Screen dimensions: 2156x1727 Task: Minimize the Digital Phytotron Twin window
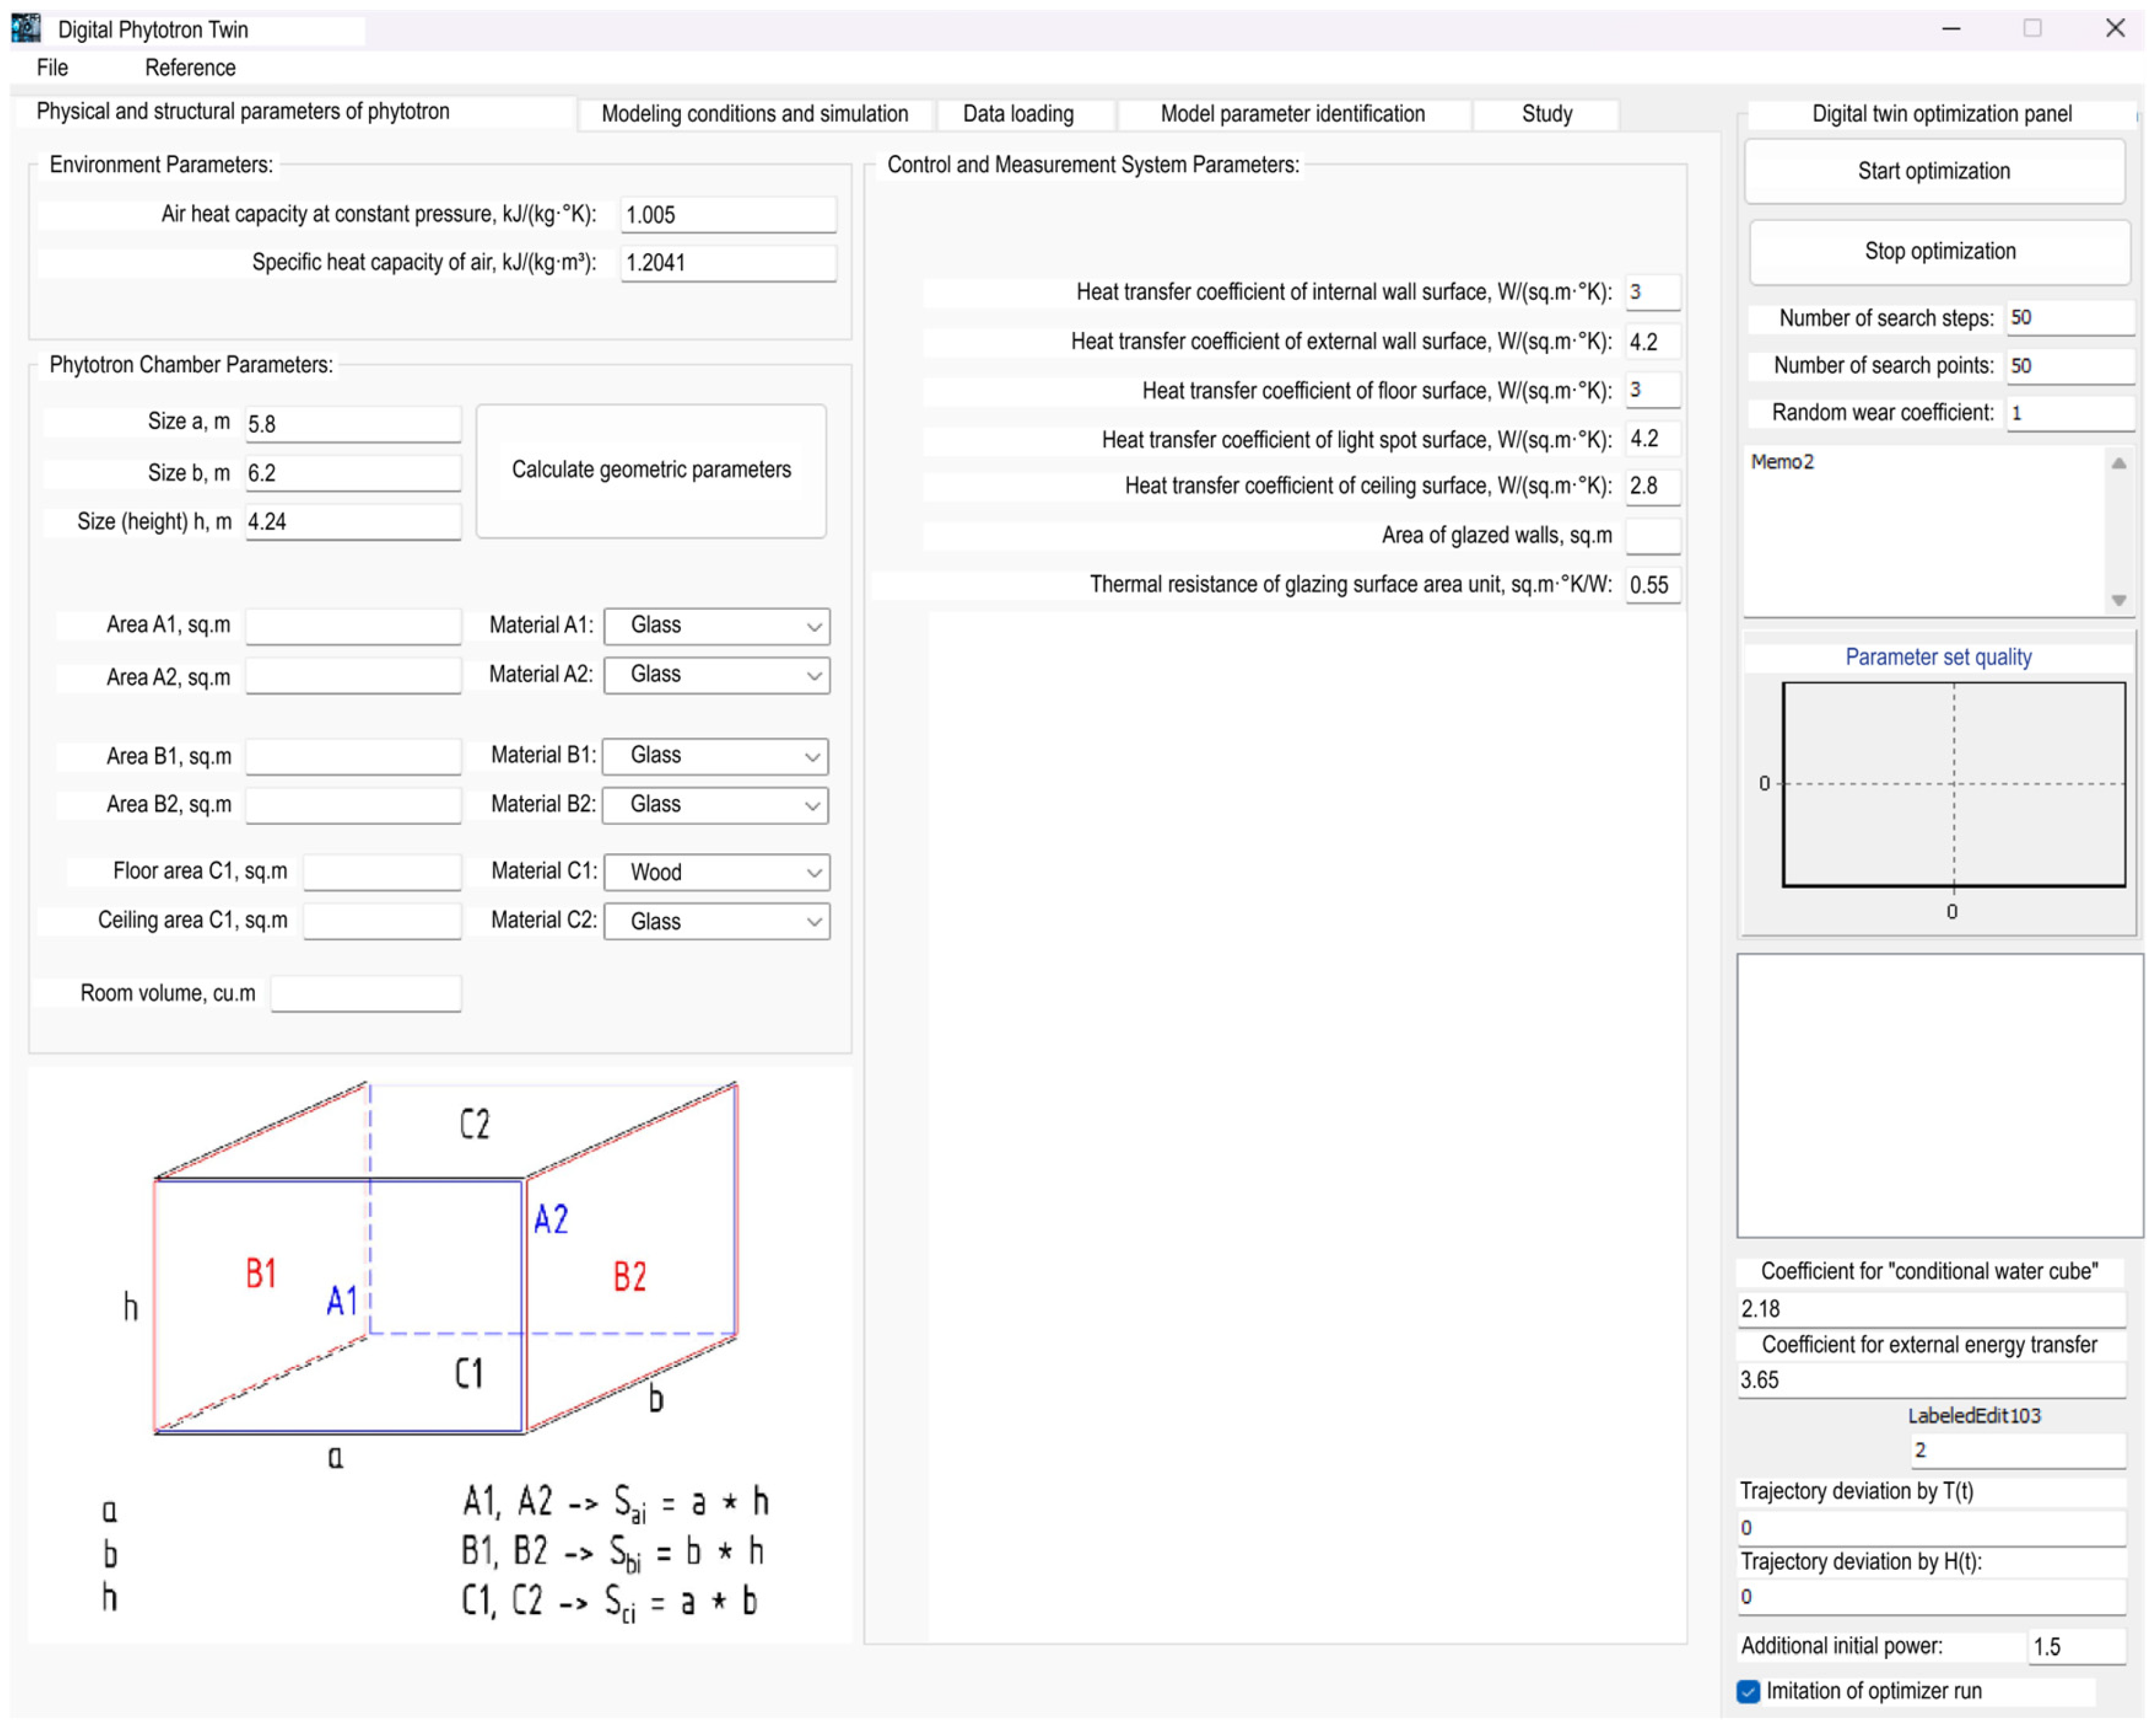(x=1950, y=28)
